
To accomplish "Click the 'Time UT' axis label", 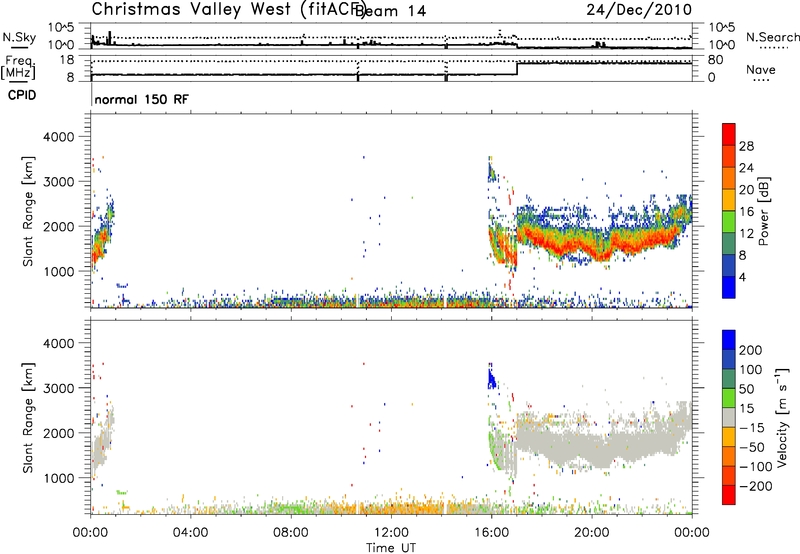I will [391, 548].
